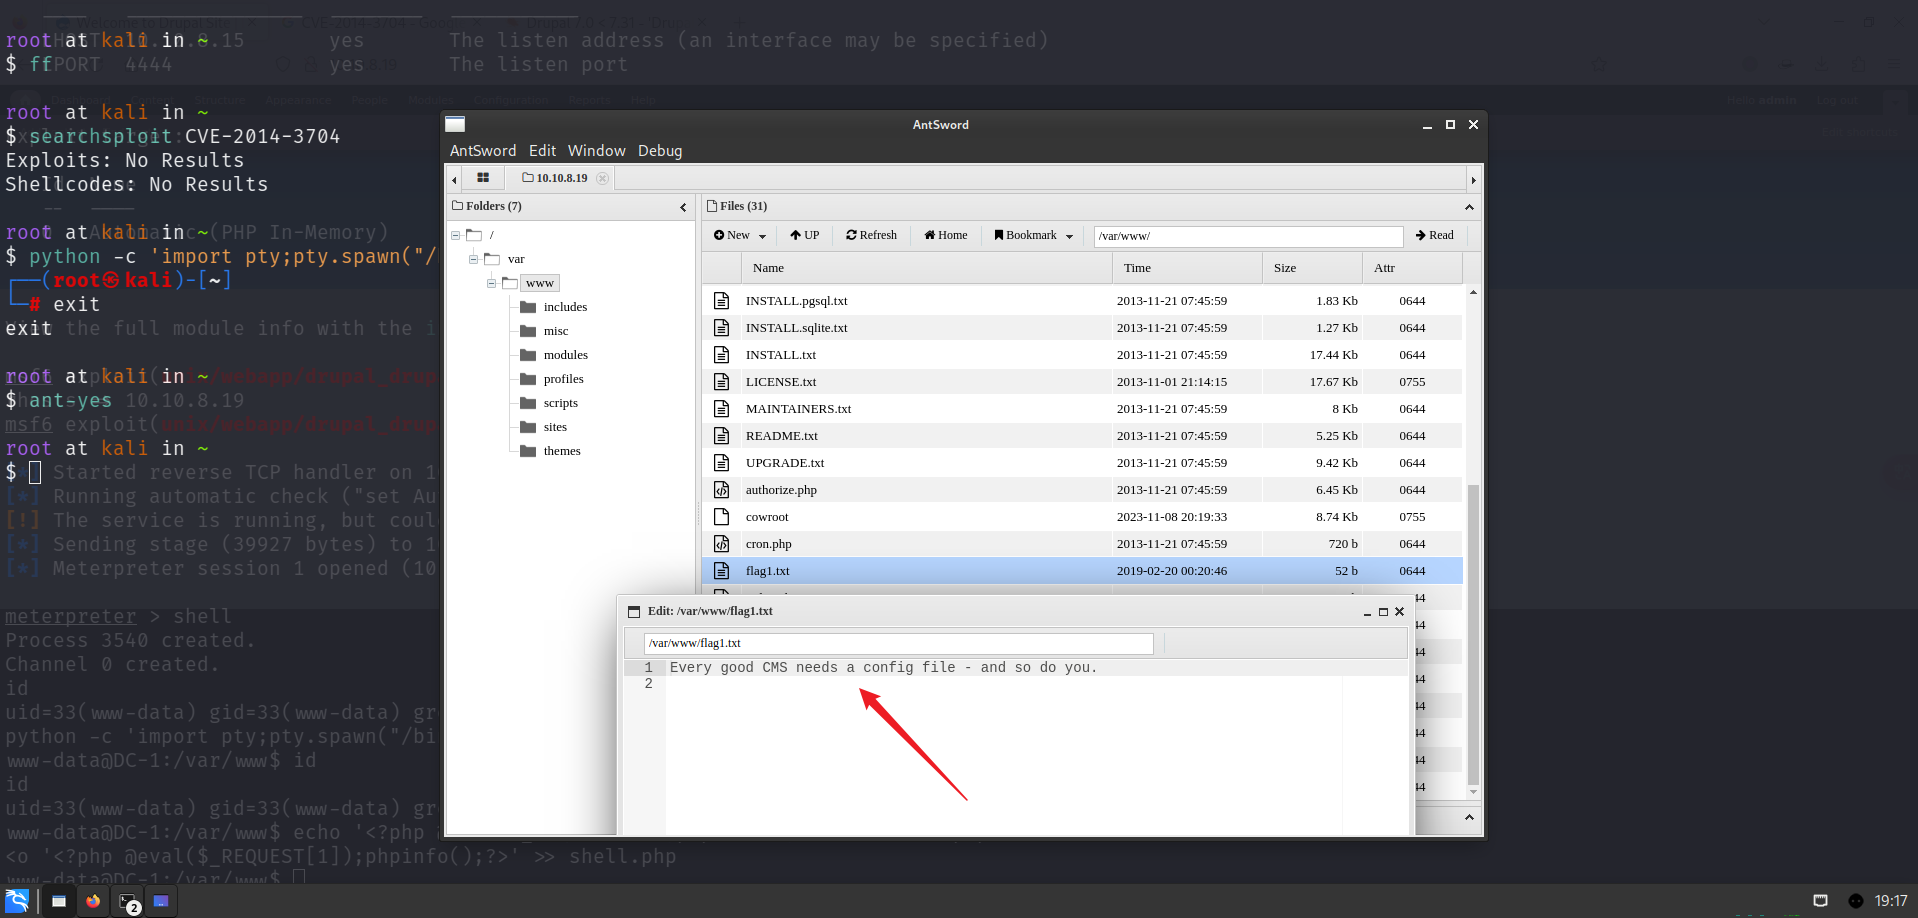Maximize the Edit flag1.txt dialog
Screen dimensions: 1918x918
pyautogui.click(x=1383, y=612)
